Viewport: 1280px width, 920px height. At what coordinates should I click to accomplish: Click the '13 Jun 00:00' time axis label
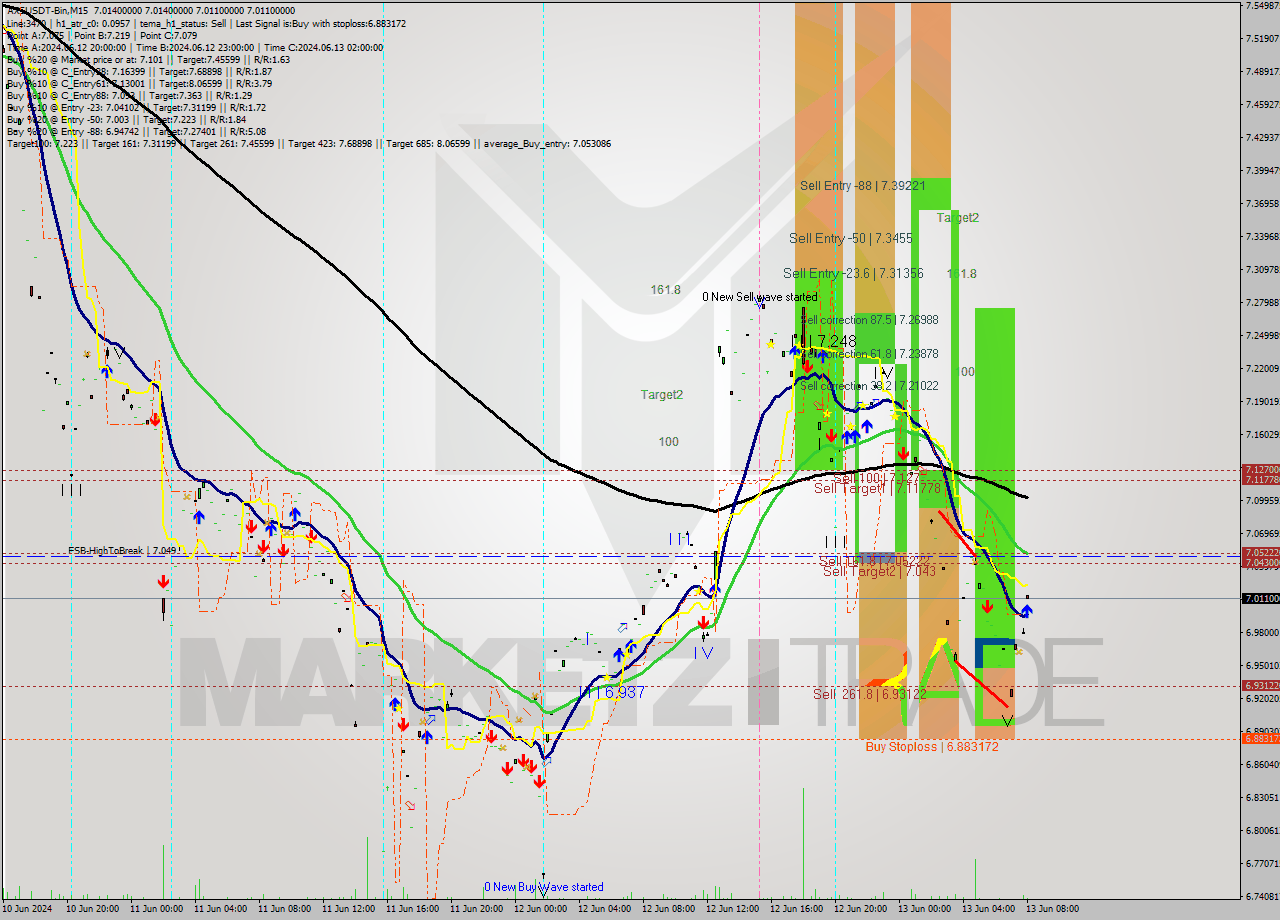pyautogui.click(x=926, y=910)
